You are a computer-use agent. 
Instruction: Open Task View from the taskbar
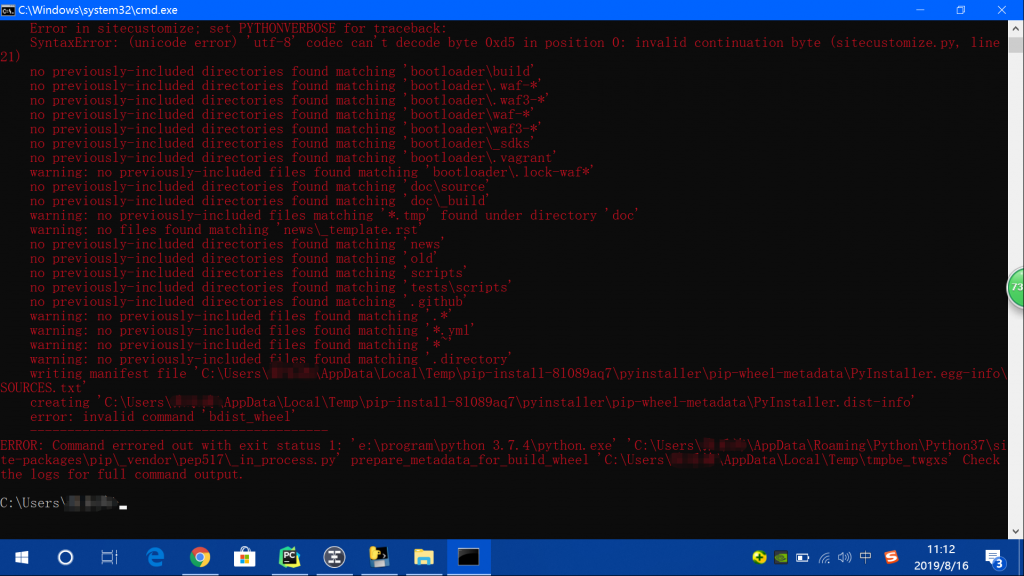pos(110,557)
